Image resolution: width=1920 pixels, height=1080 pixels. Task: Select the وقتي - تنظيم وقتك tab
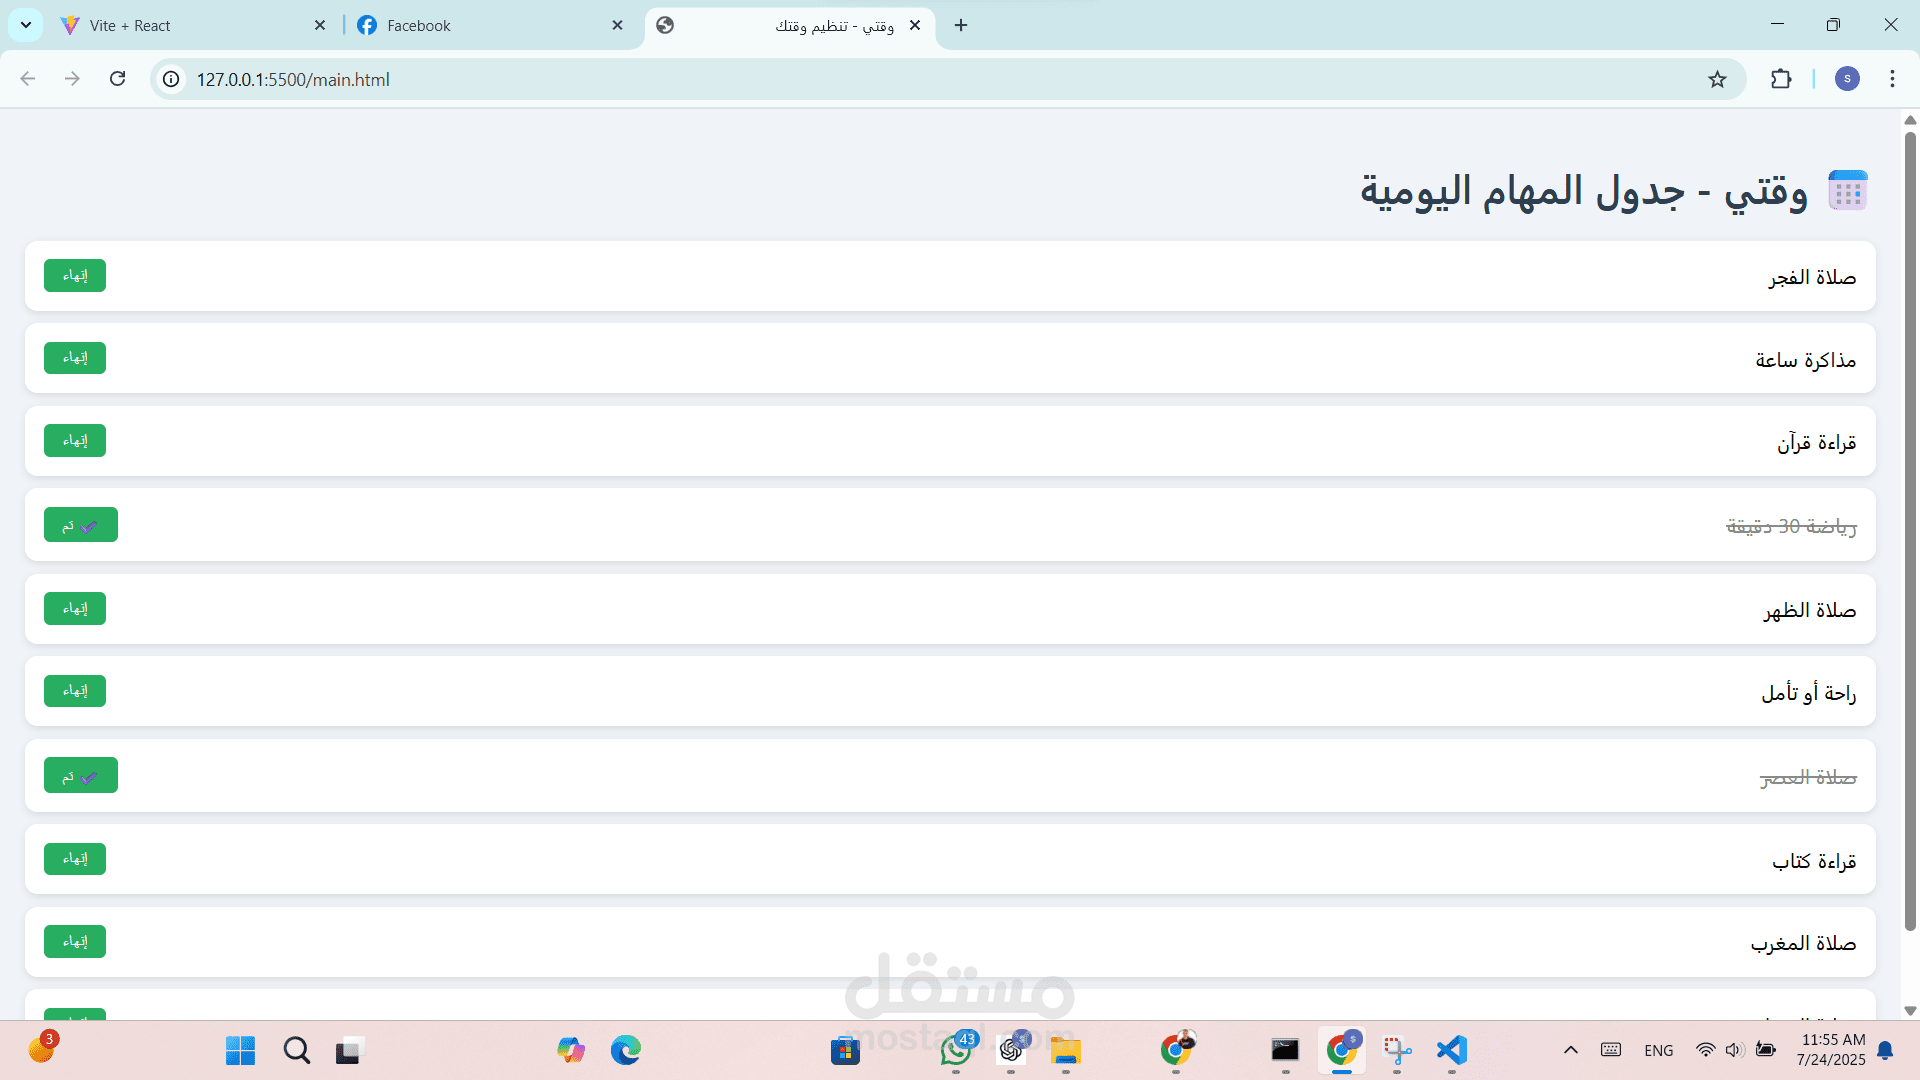coord(790,25)
